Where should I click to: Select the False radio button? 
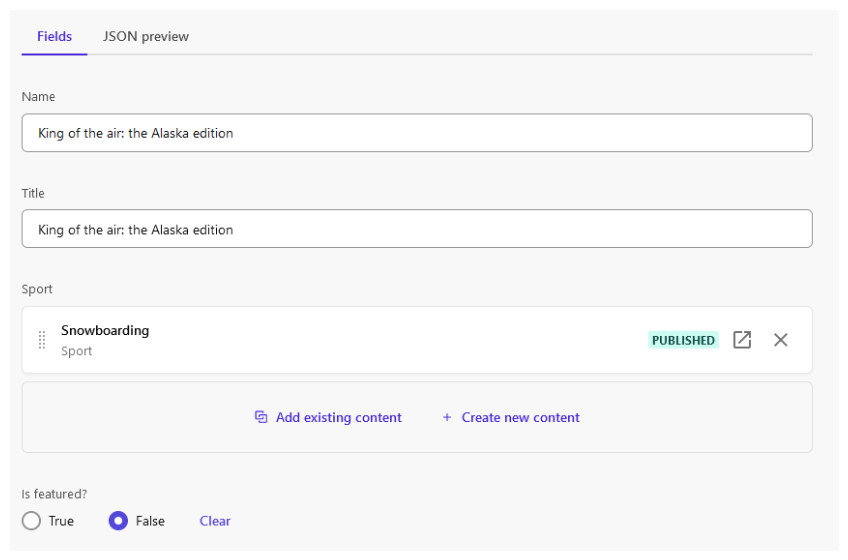coord(118,521)
